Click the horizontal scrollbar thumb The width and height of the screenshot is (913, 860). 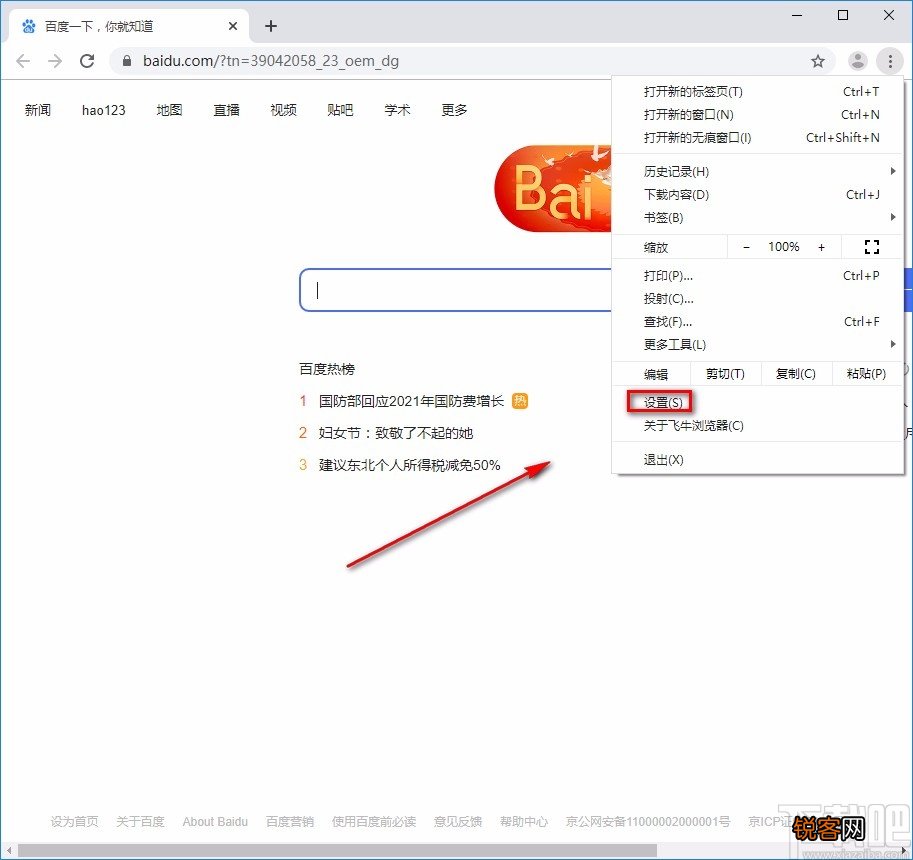tap(337, 851)
